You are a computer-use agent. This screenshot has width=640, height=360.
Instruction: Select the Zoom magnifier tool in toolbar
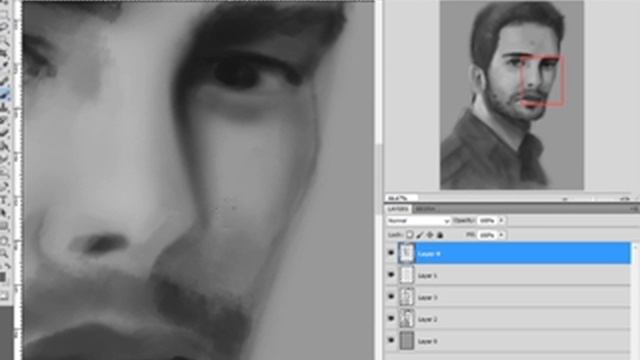click(4, 254)
